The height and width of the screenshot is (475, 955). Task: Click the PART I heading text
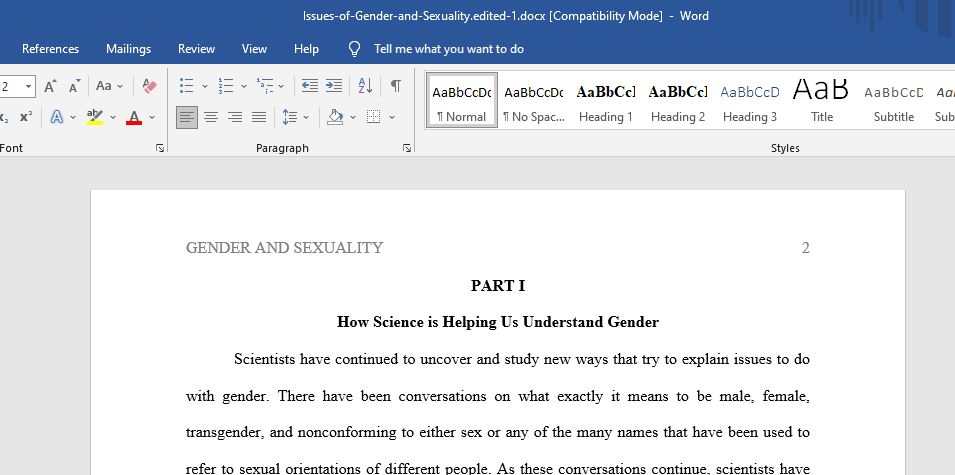[x=498, y=286]
